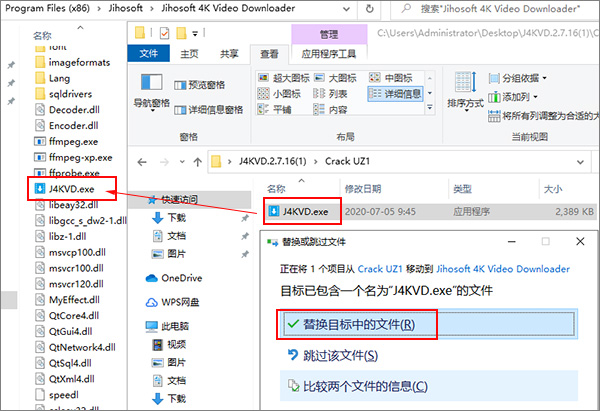Open the Lang folder
This screenshot has height=411, width=600.
pyautogui.click(x=52, y=78)
